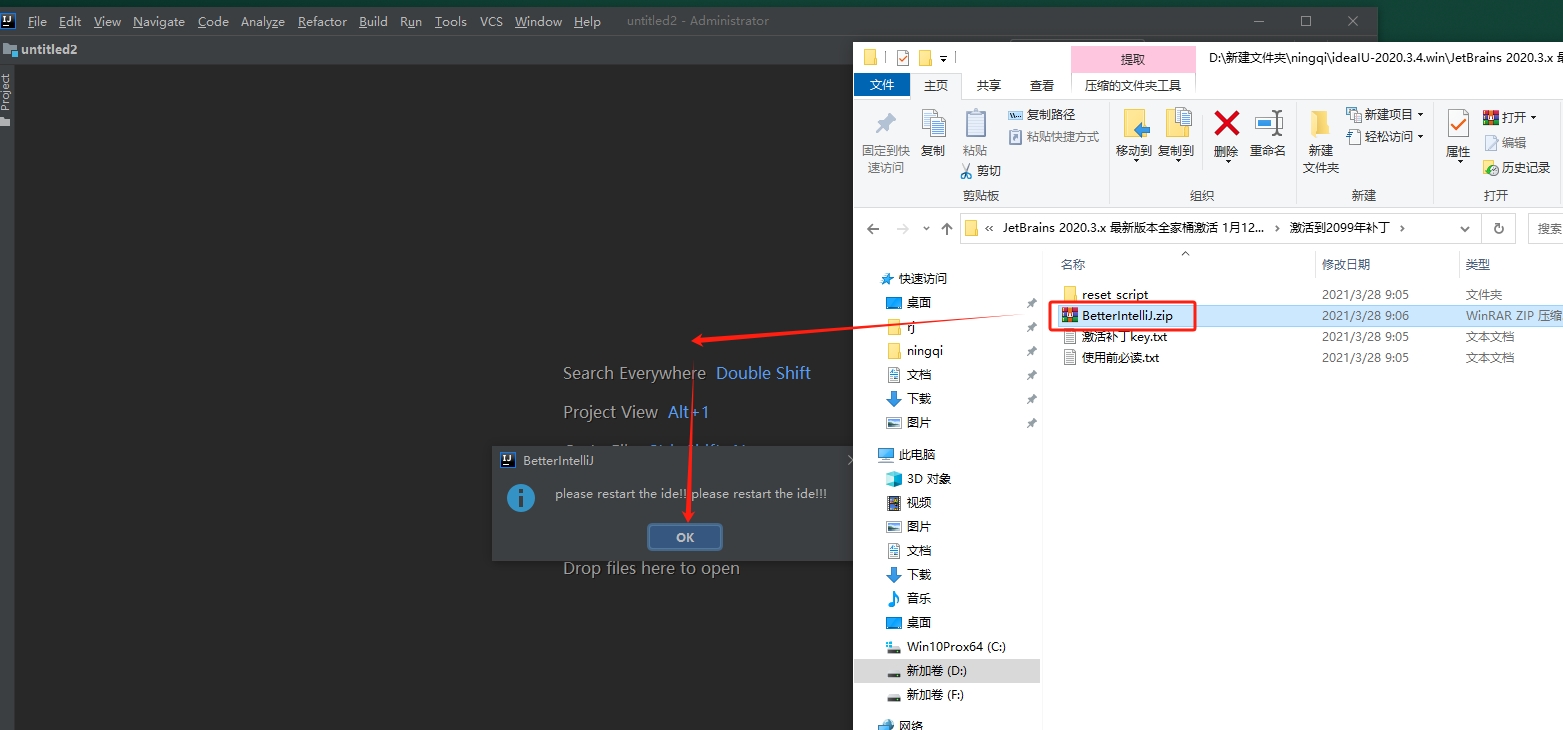Open the Navigate menu
Viewport: 1563px width, 730px height.
(159, 21)
